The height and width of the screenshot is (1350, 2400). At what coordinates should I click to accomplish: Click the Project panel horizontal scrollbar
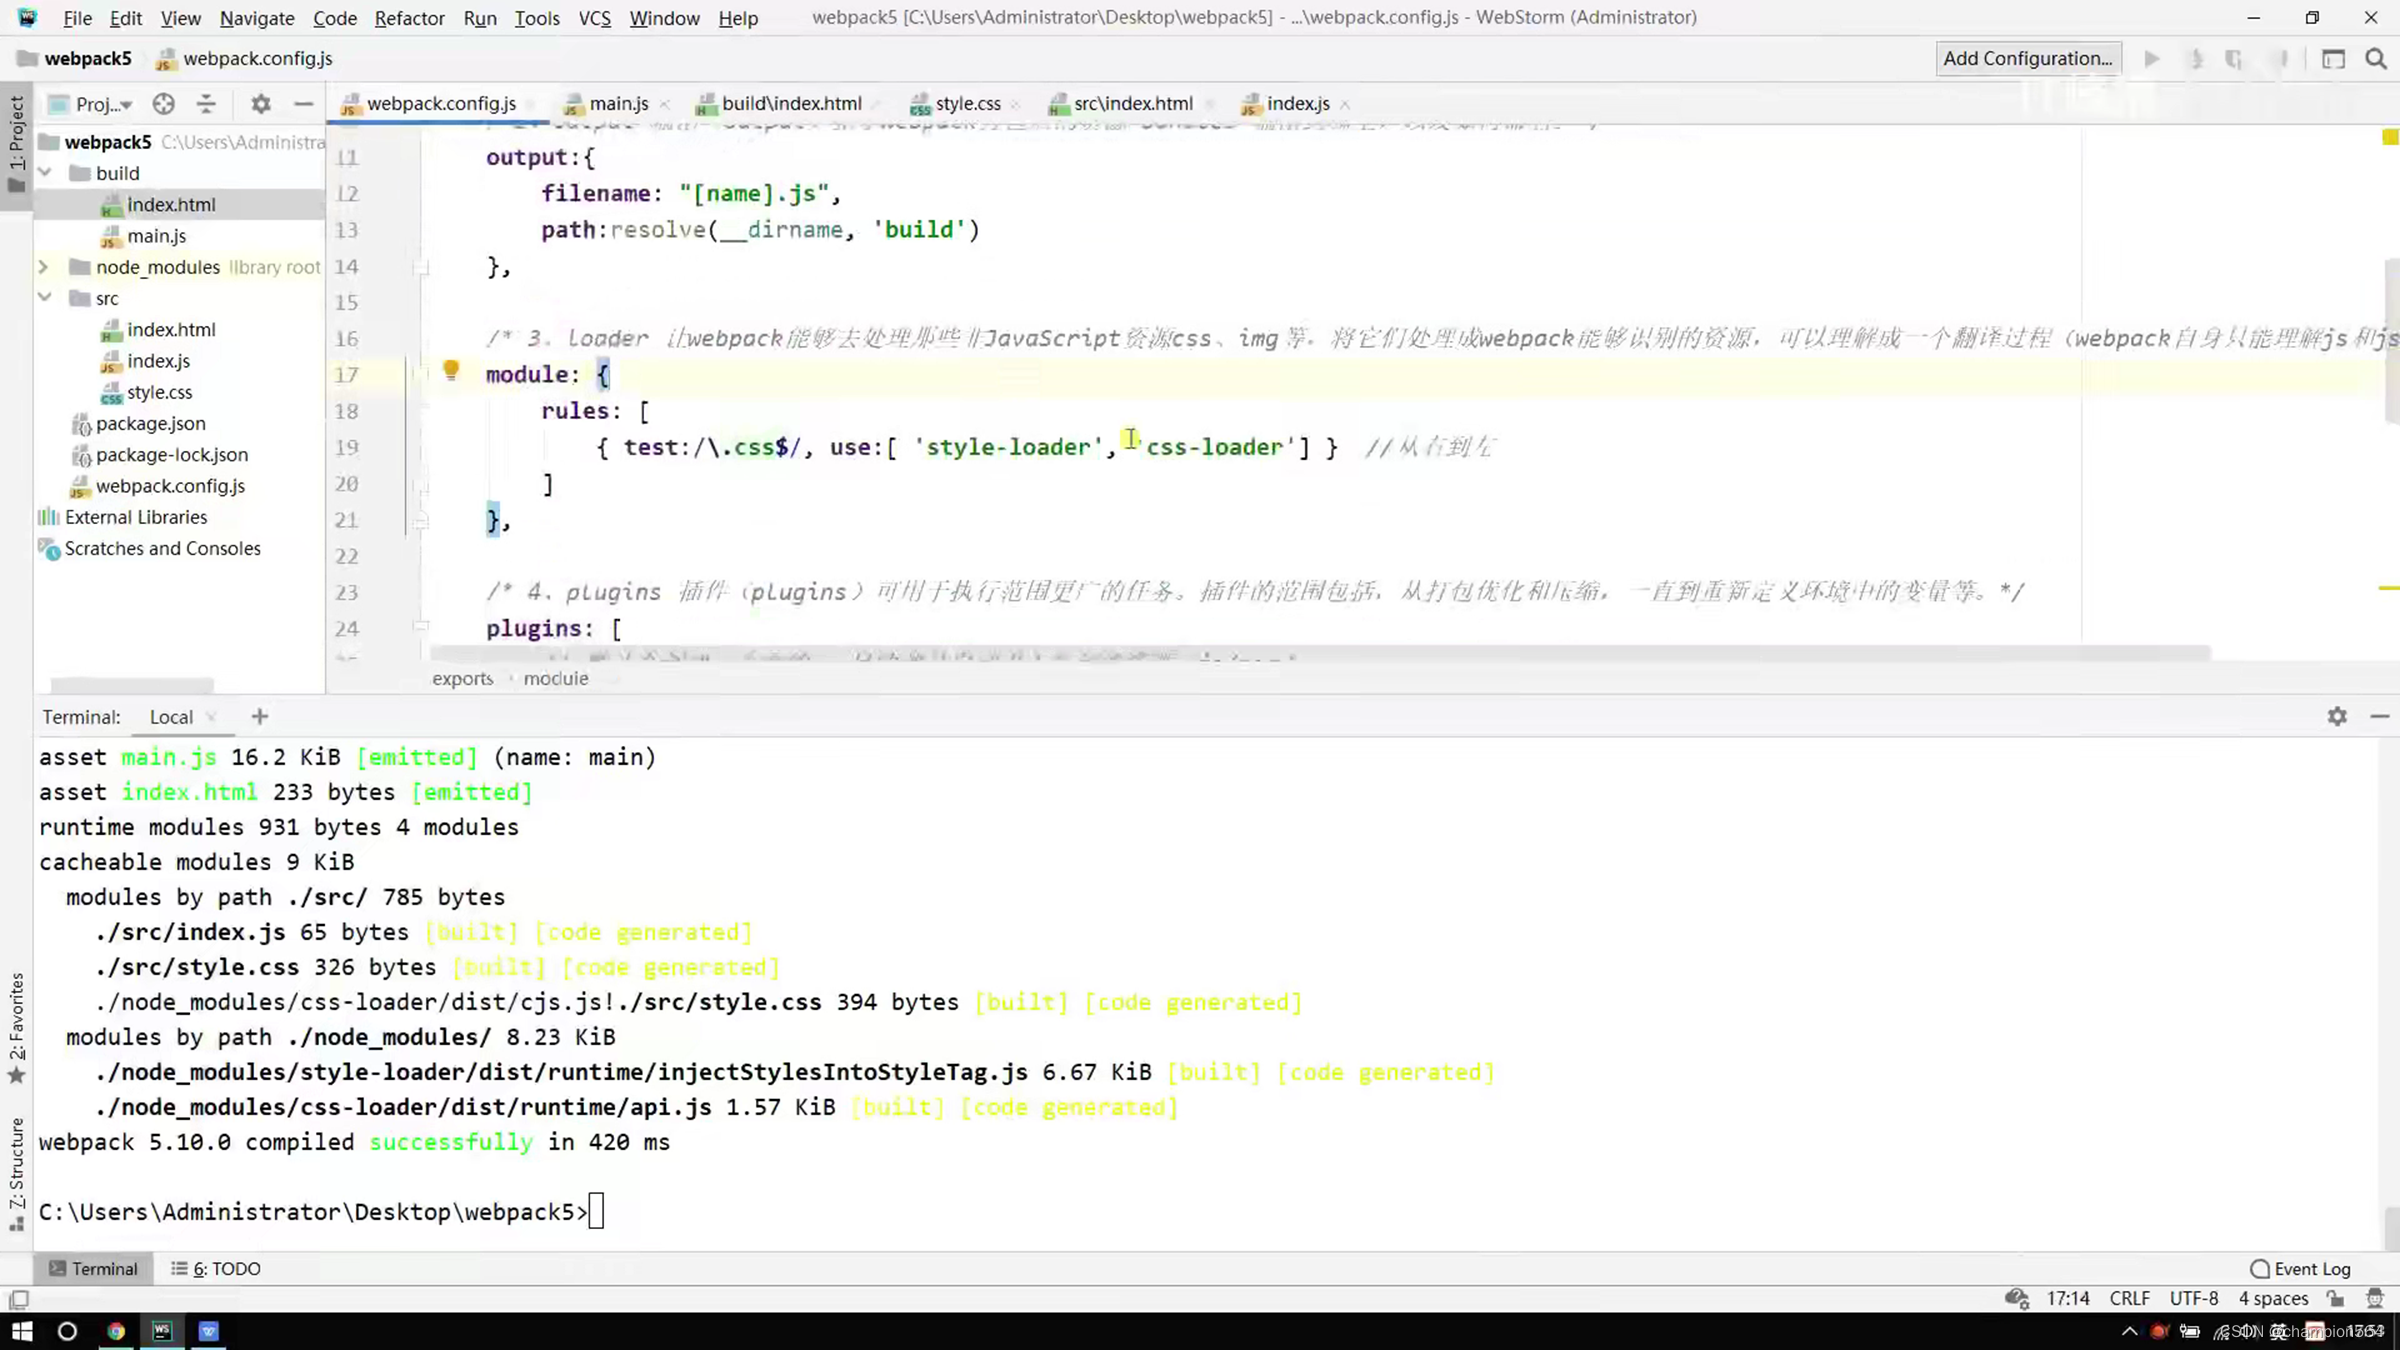[131, 685]
